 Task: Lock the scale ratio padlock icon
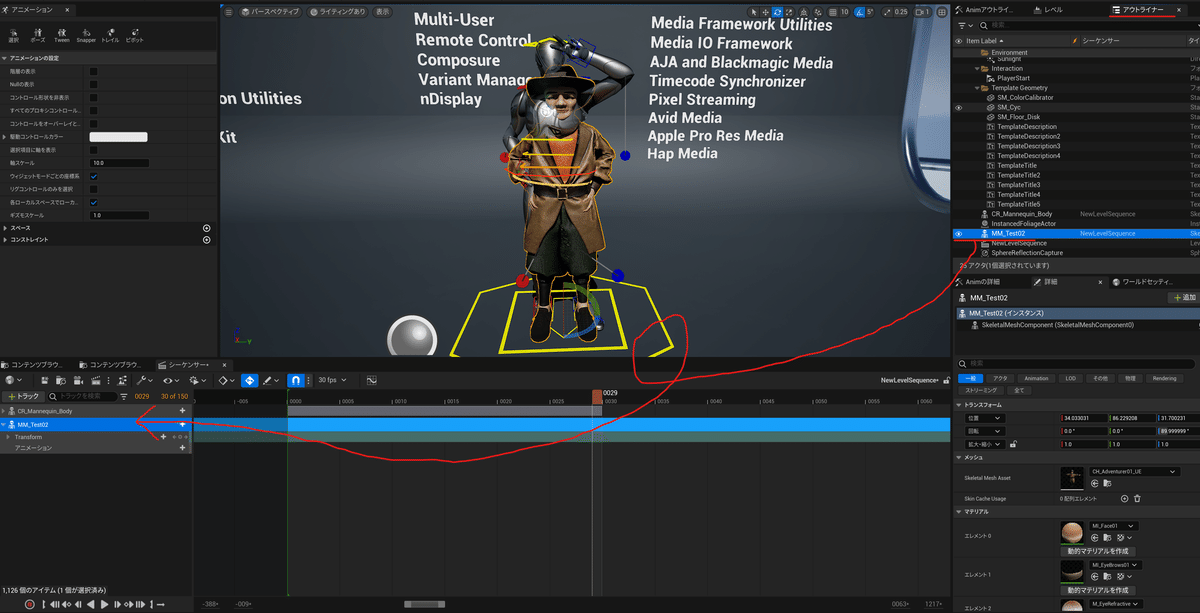(1014, 443)
